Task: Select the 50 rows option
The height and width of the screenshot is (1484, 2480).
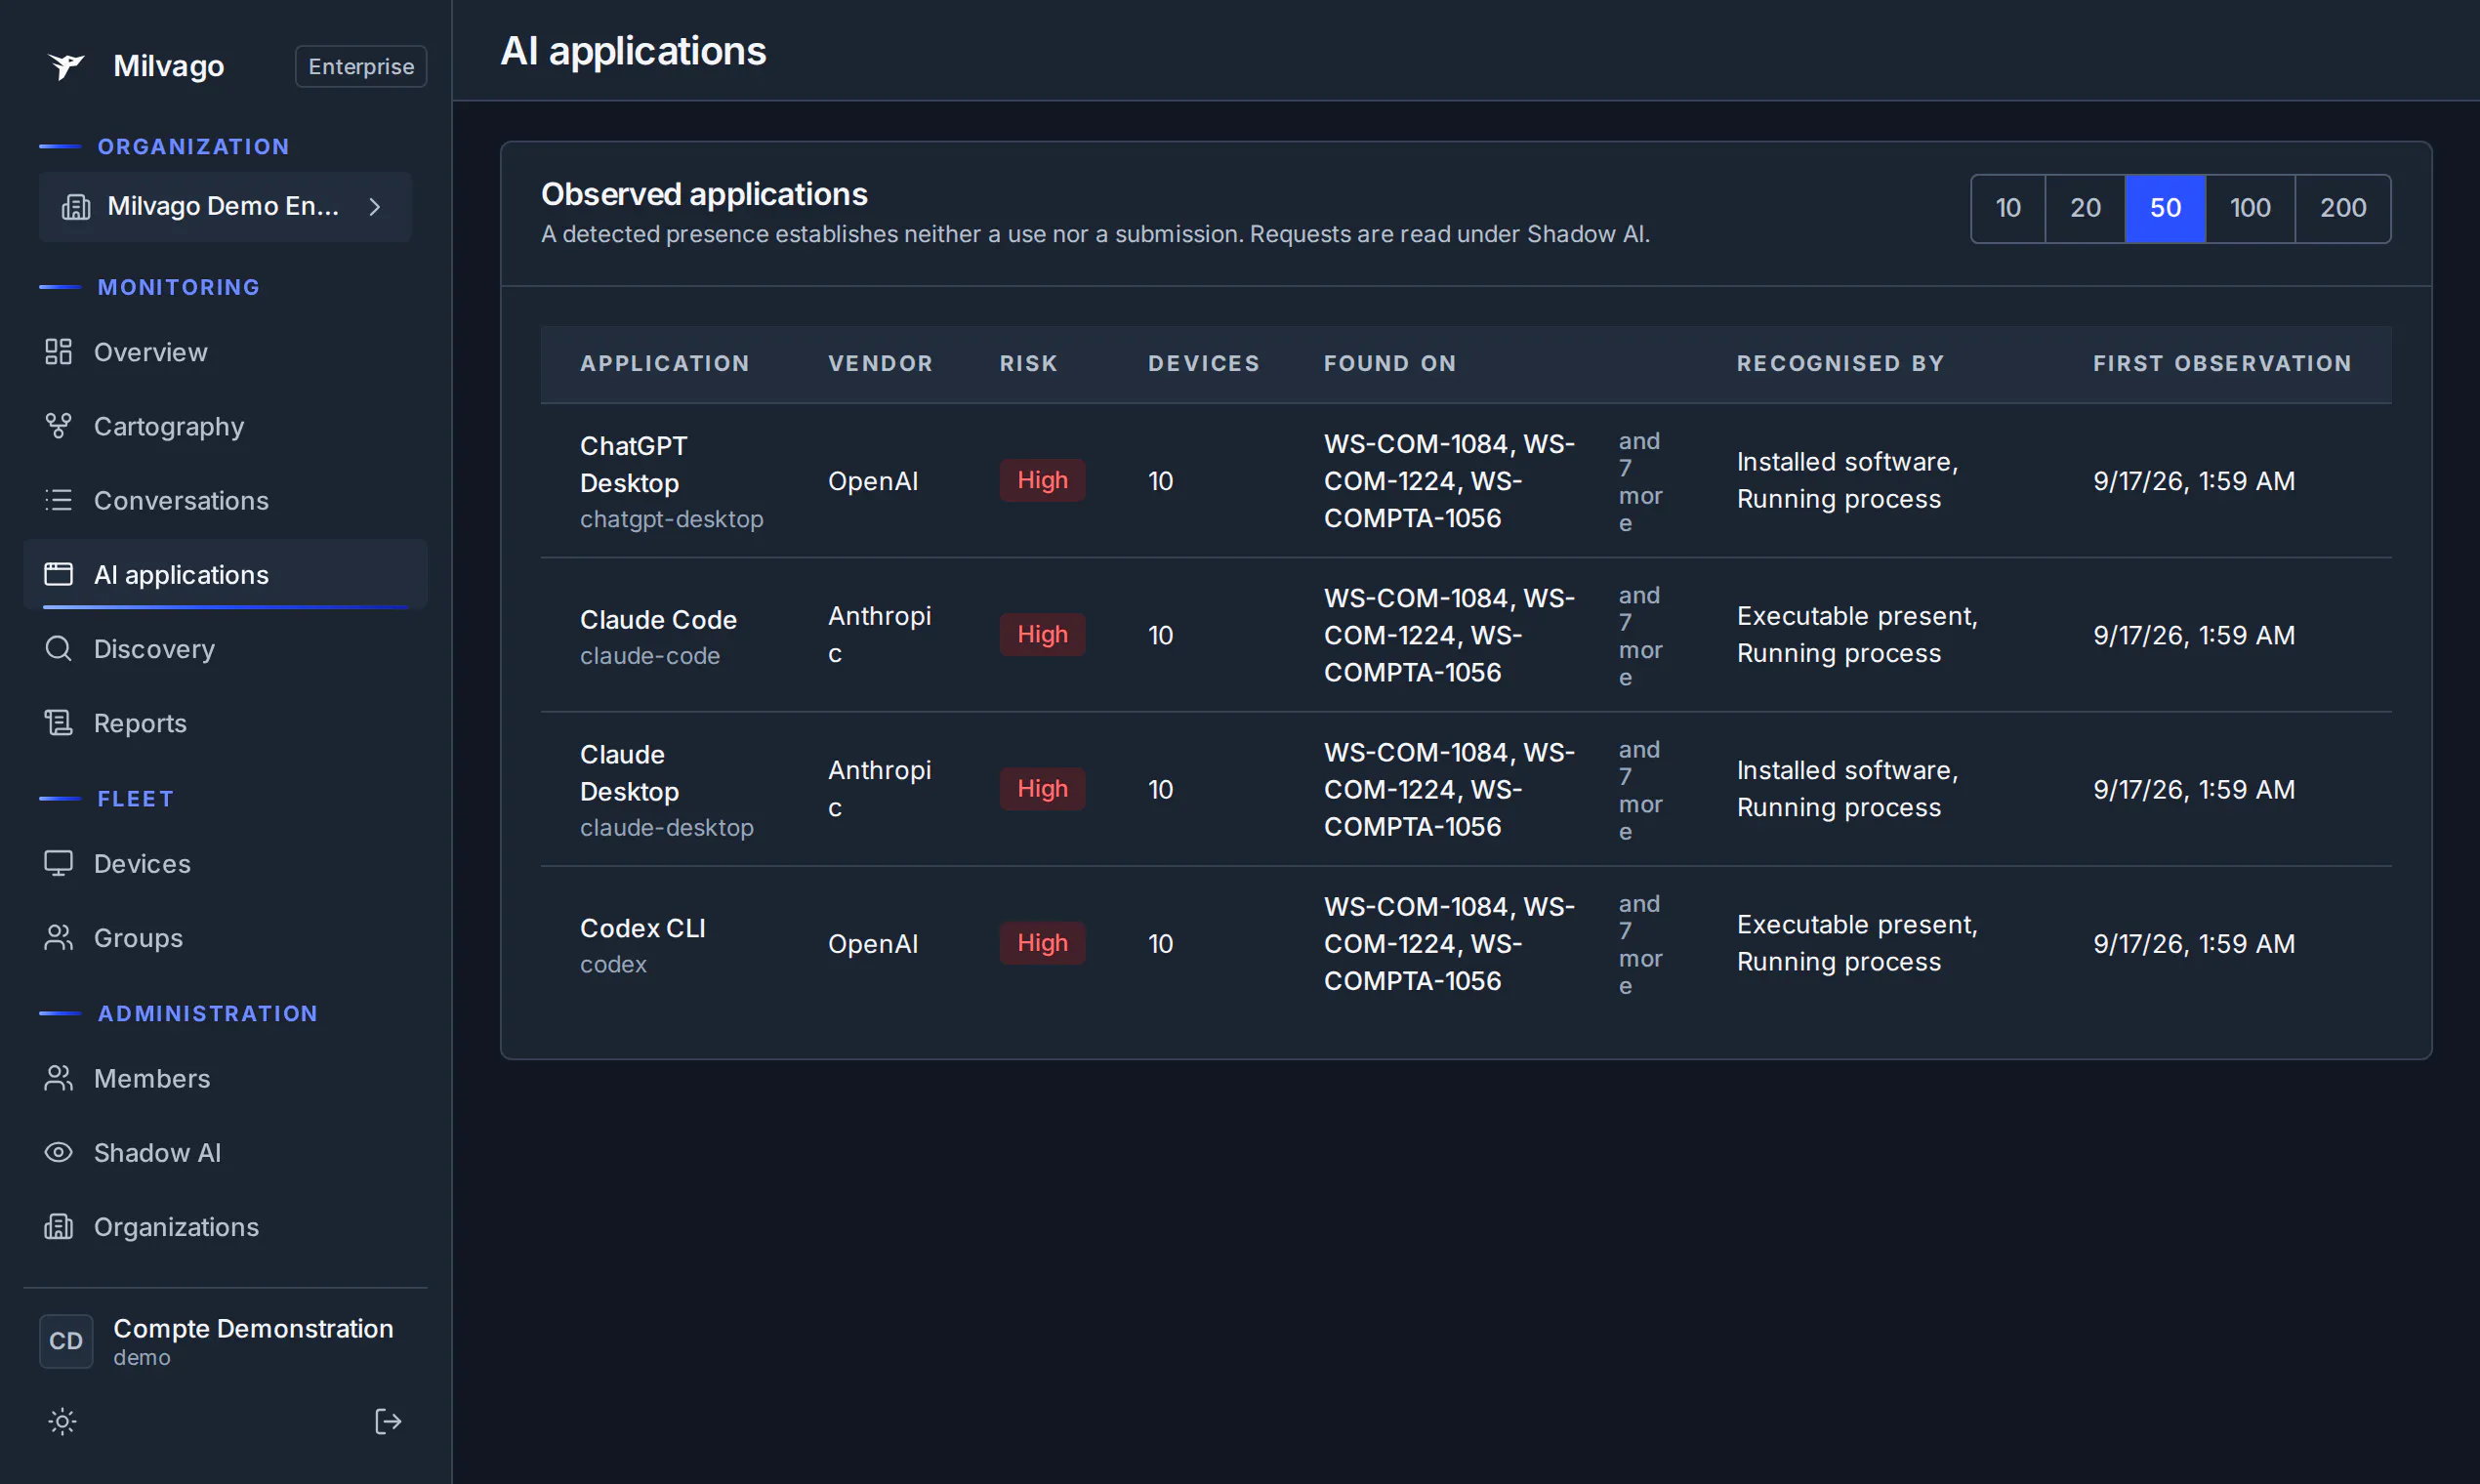Action: click(x=2165, y=208)
